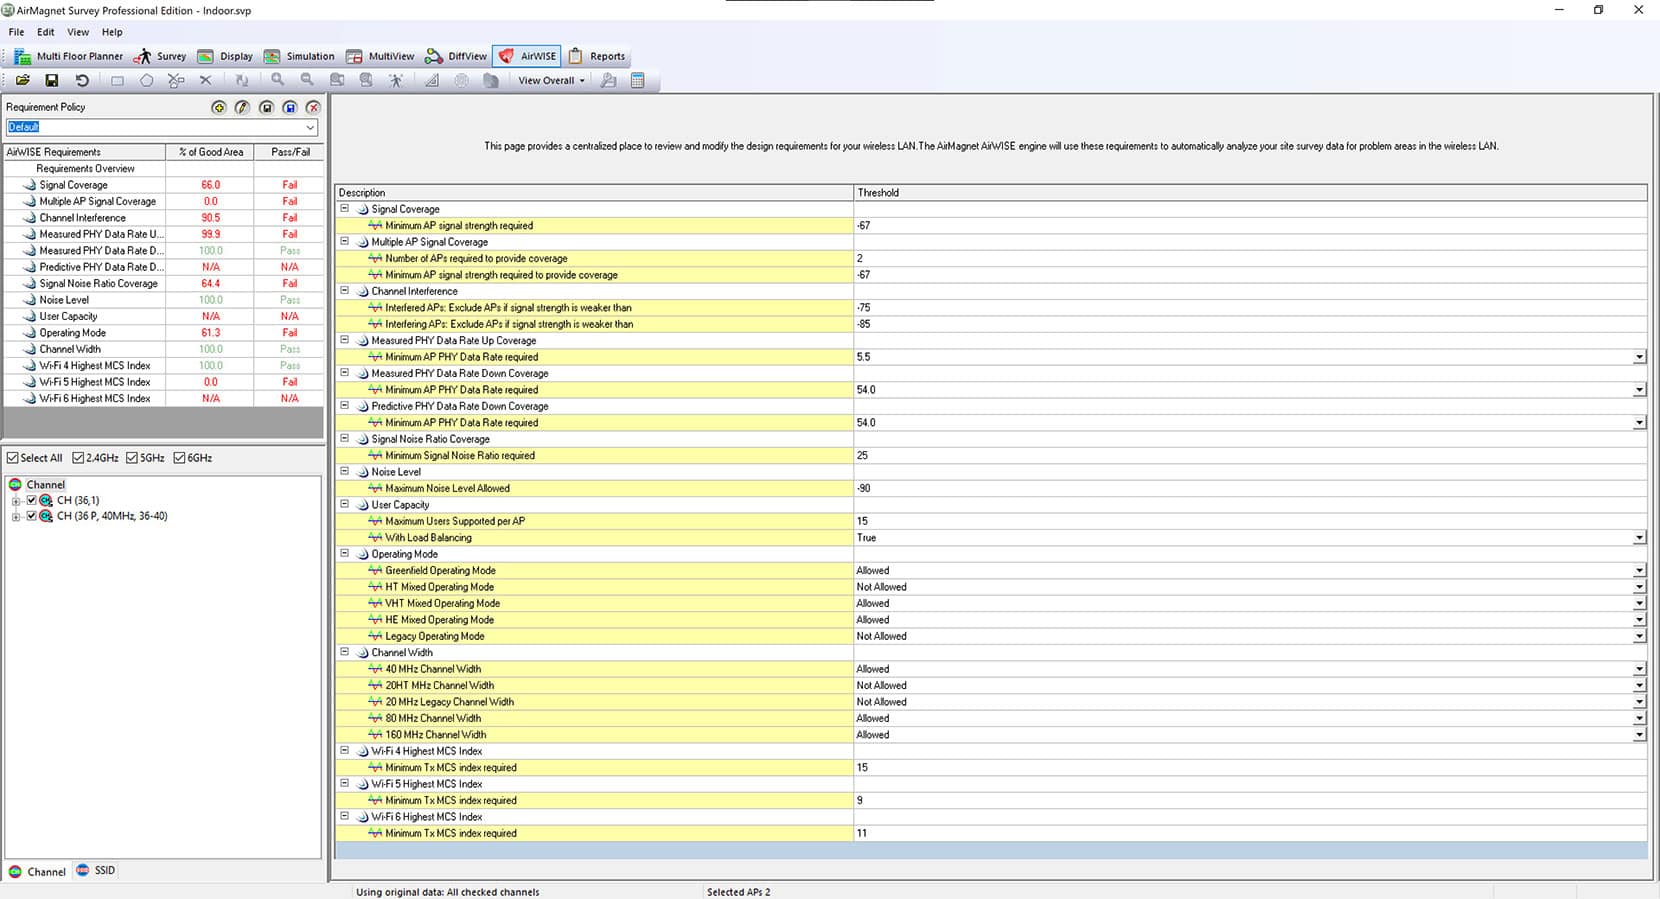Collapse the Operating Mode section
Image resolution: width=1660 pixels, height=899 pixels.
point(345,553)
